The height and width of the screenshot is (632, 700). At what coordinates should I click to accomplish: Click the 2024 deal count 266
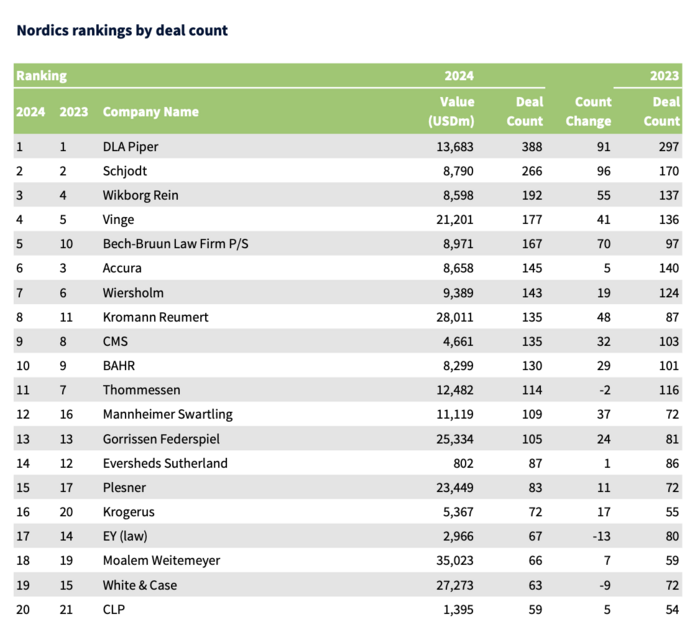(x=532, y=171)
